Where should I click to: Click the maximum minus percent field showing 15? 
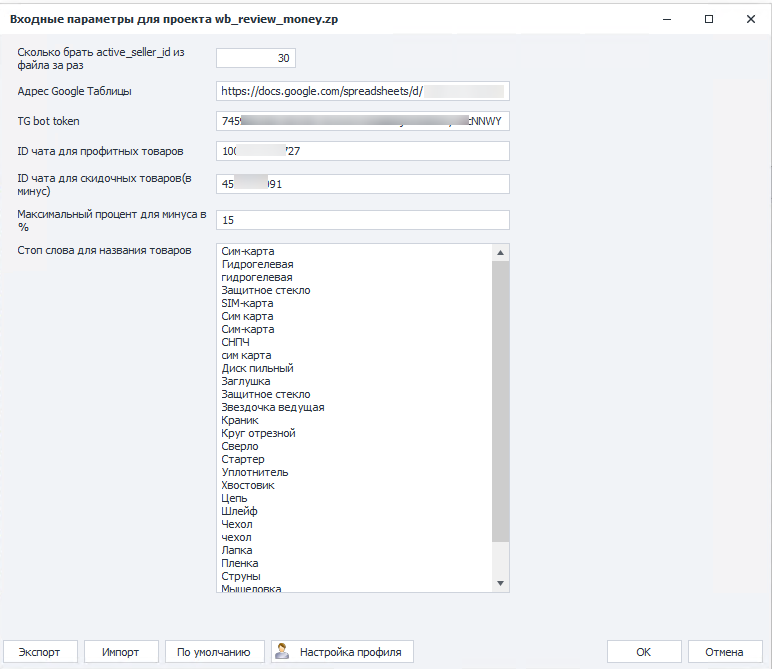(x=363, y=220)
